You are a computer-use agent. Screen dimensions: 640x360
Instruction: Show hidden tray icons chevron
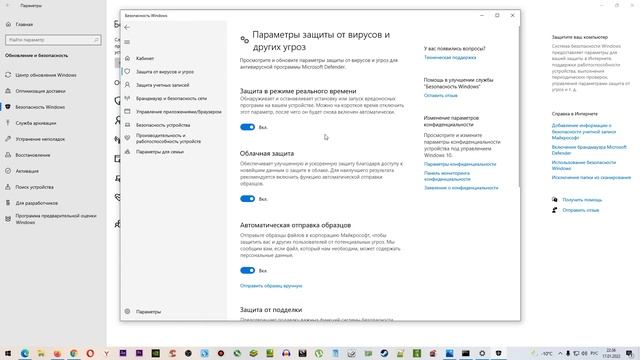(x=560, y=353)
